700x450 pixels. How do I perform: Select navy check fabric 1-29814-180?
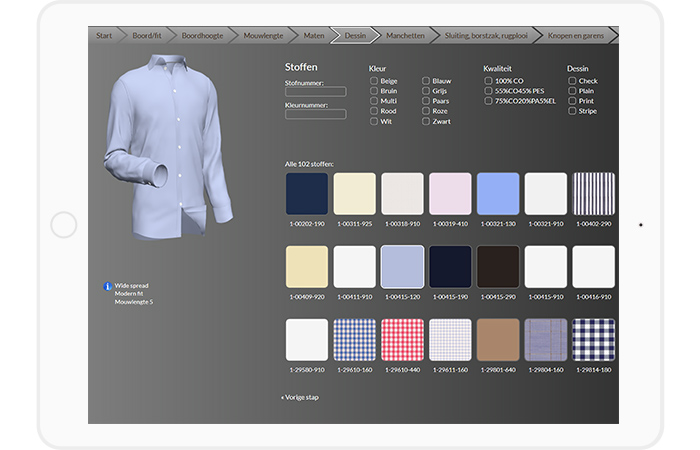pos(593,340)
